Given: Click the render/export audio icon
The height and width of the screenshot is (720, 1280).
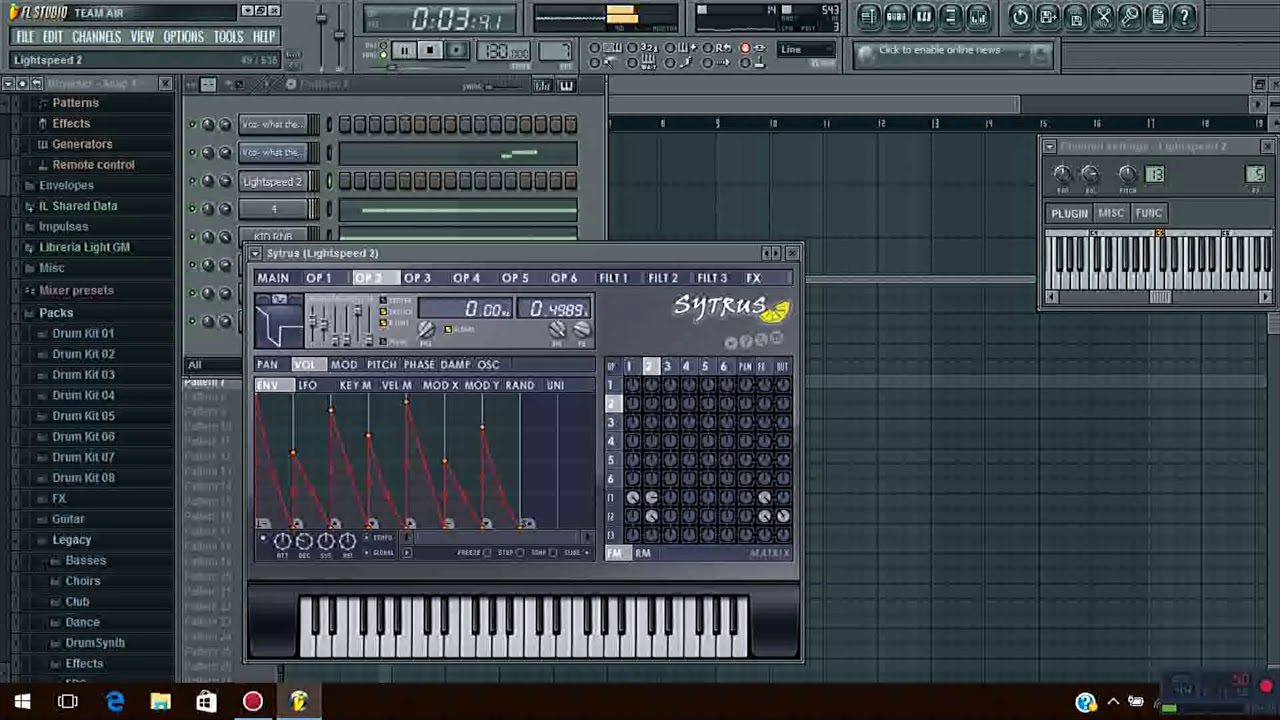Looking at the screenshot, I should point(1075,16).
